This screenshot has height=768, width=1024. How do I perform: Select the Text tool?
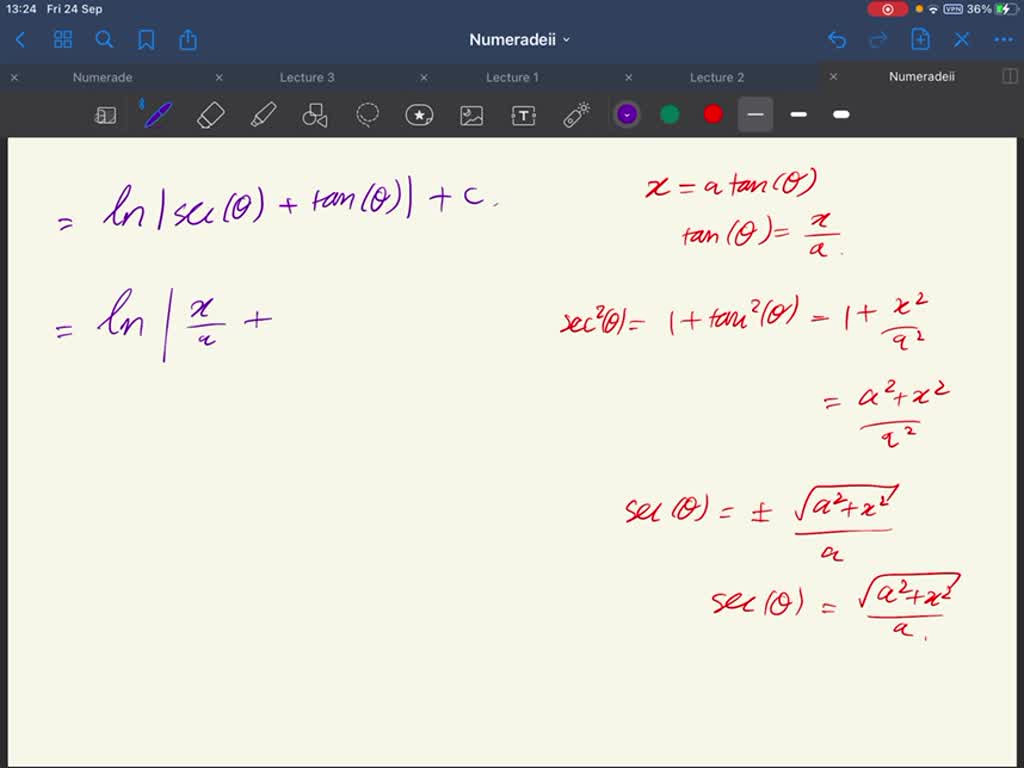pyautogui.click(x=523, y=114)
